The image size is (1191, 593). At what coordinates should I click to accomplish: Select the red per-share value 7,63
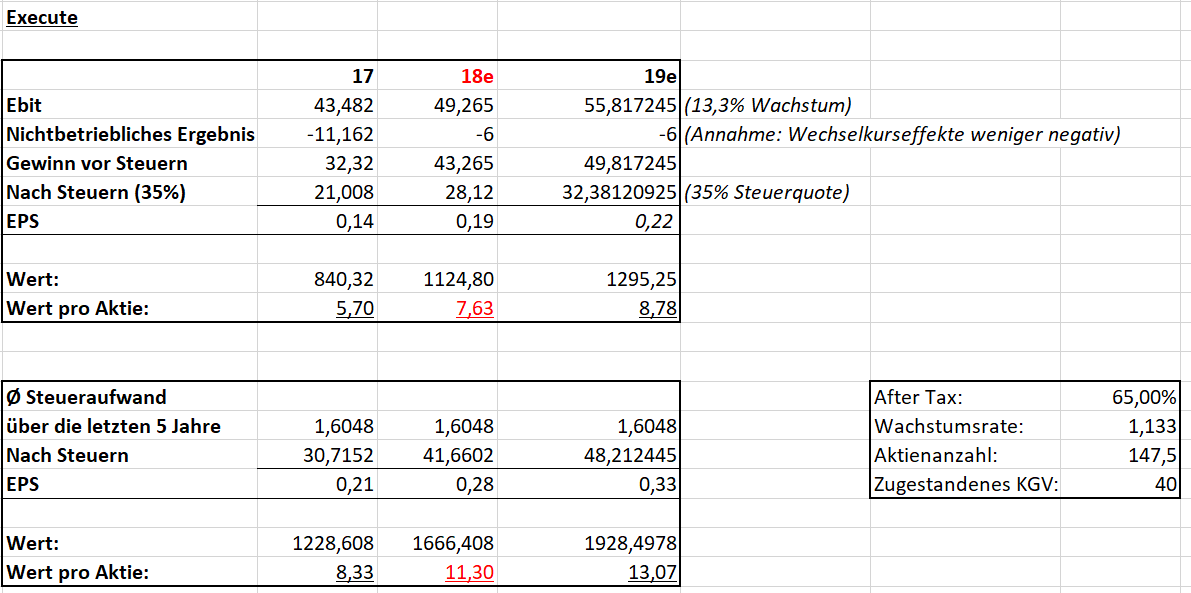(476, 310)
